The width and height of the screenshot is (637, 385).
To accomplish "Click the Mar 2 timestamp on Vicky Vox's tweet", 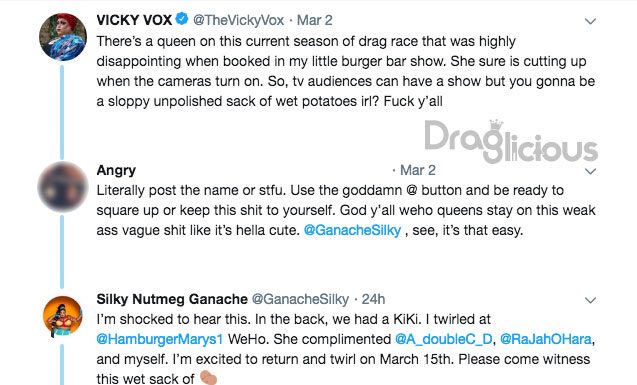I will pos(314,20).
